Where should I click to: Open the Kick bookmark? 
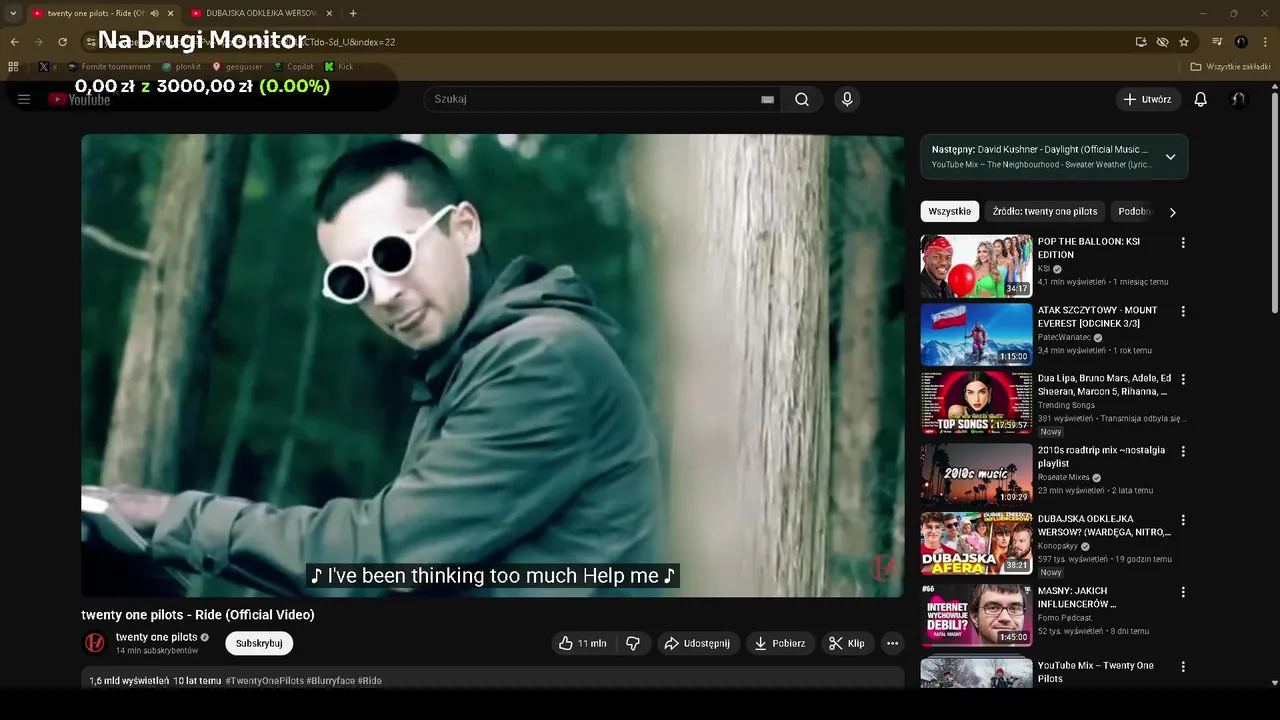point(339,67)
